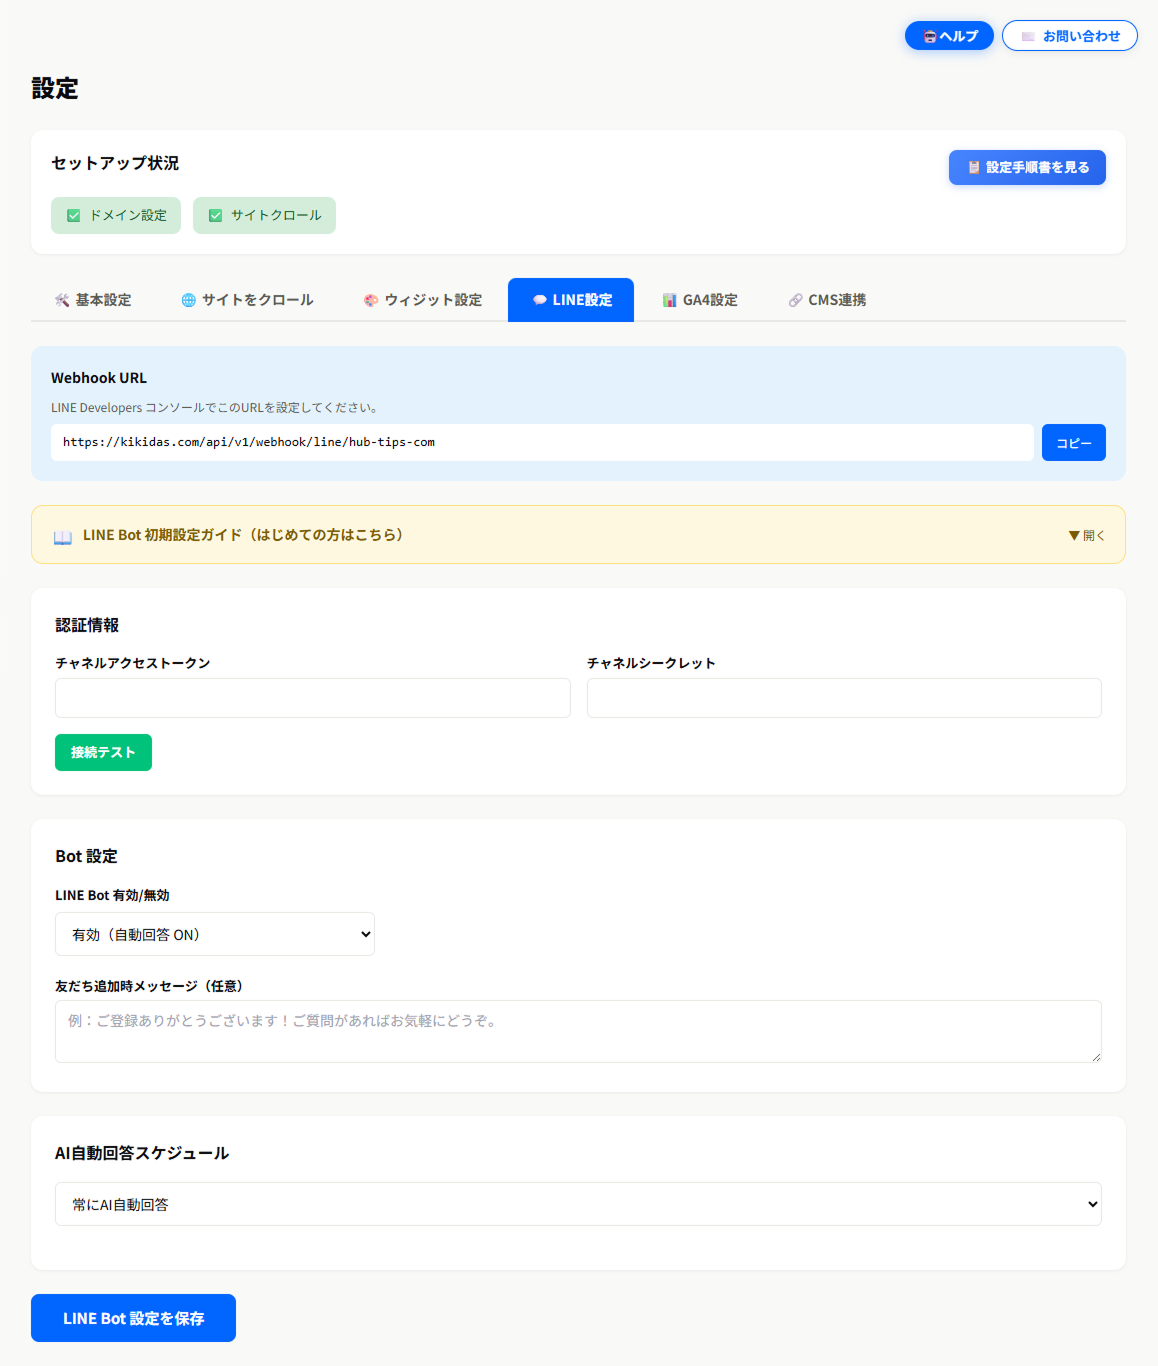
Task: Switch to the CMS連携 tab
Action: coord(836,299)
